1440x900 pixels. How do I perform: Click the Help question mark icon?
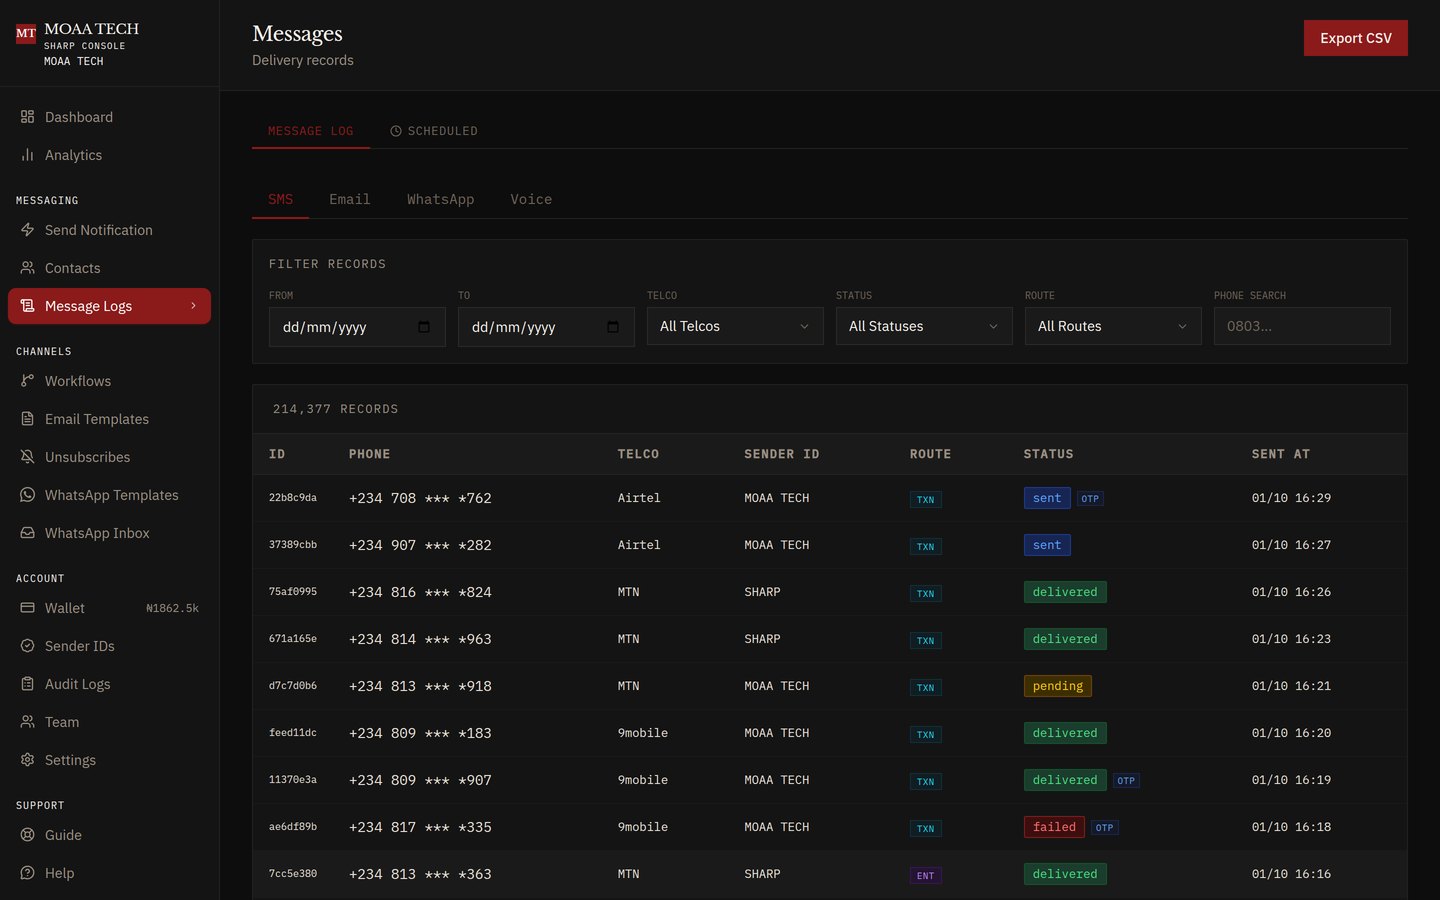(27, 873)
